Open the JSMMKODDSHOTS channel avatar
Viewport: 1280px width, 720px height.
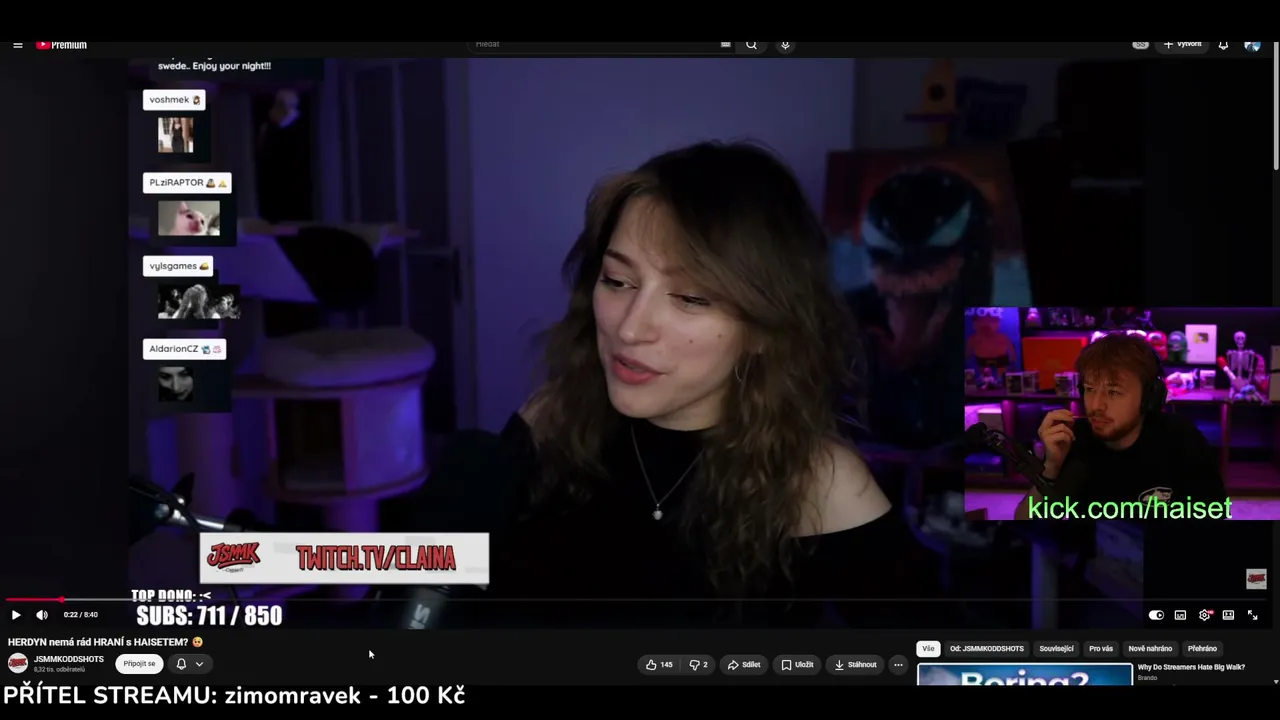18,663
